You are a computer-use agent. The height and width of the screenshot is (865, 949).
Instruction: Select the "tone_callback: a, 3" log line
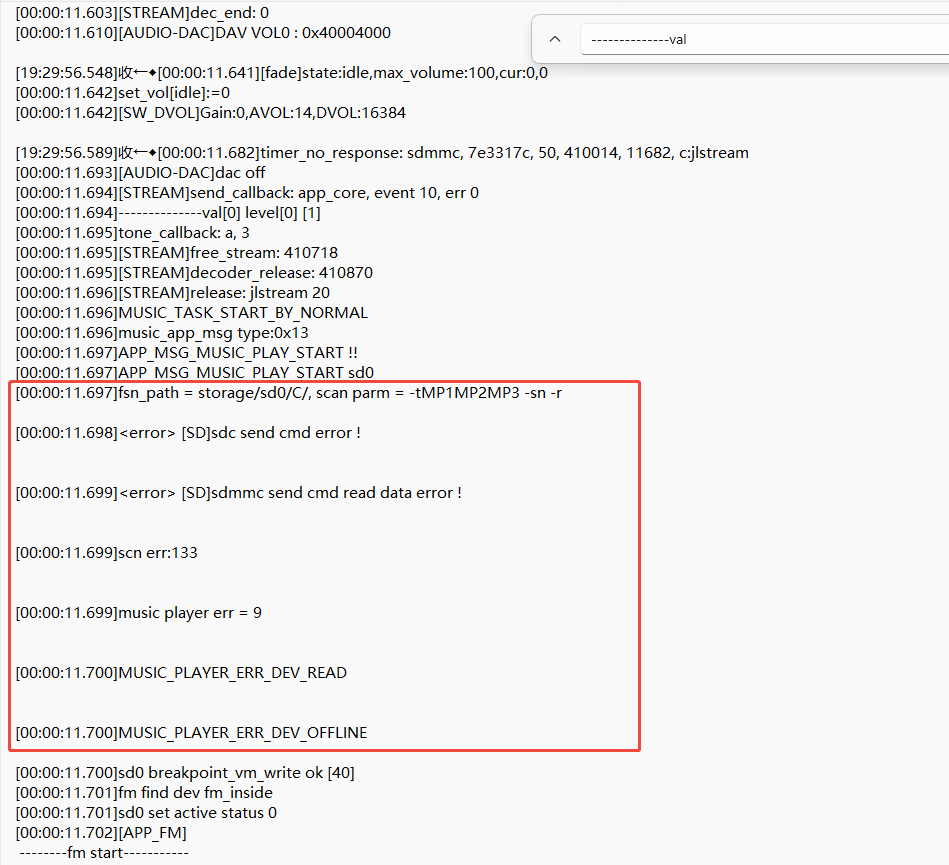(133, 232)
